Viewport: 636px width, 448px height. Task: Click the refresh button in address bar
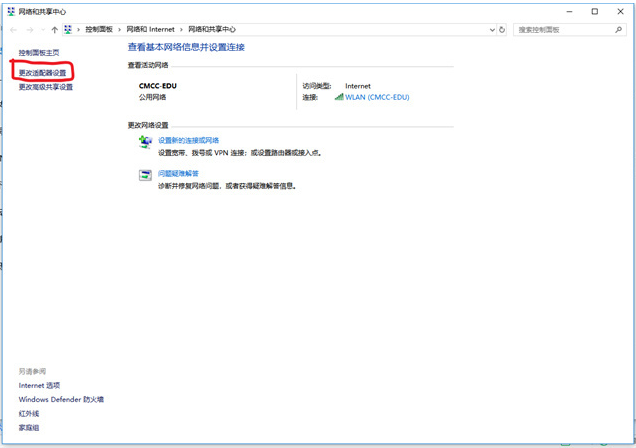[x=502, y=30]
